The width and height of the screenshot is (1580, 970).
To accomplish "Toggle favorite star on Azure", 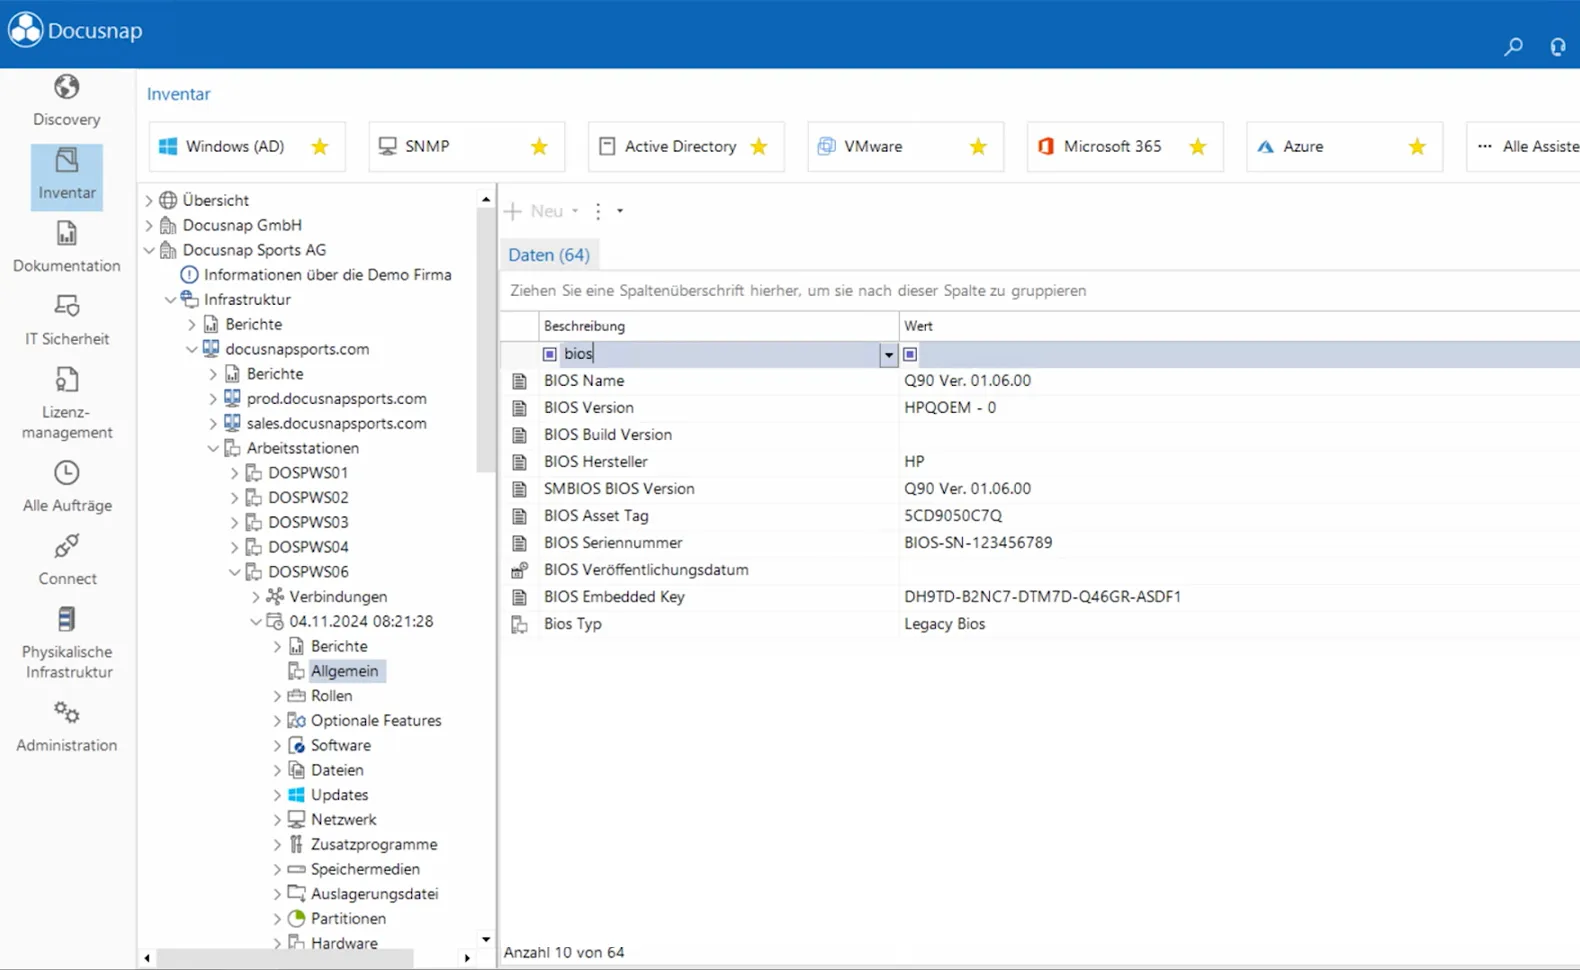I will 1417,147.
